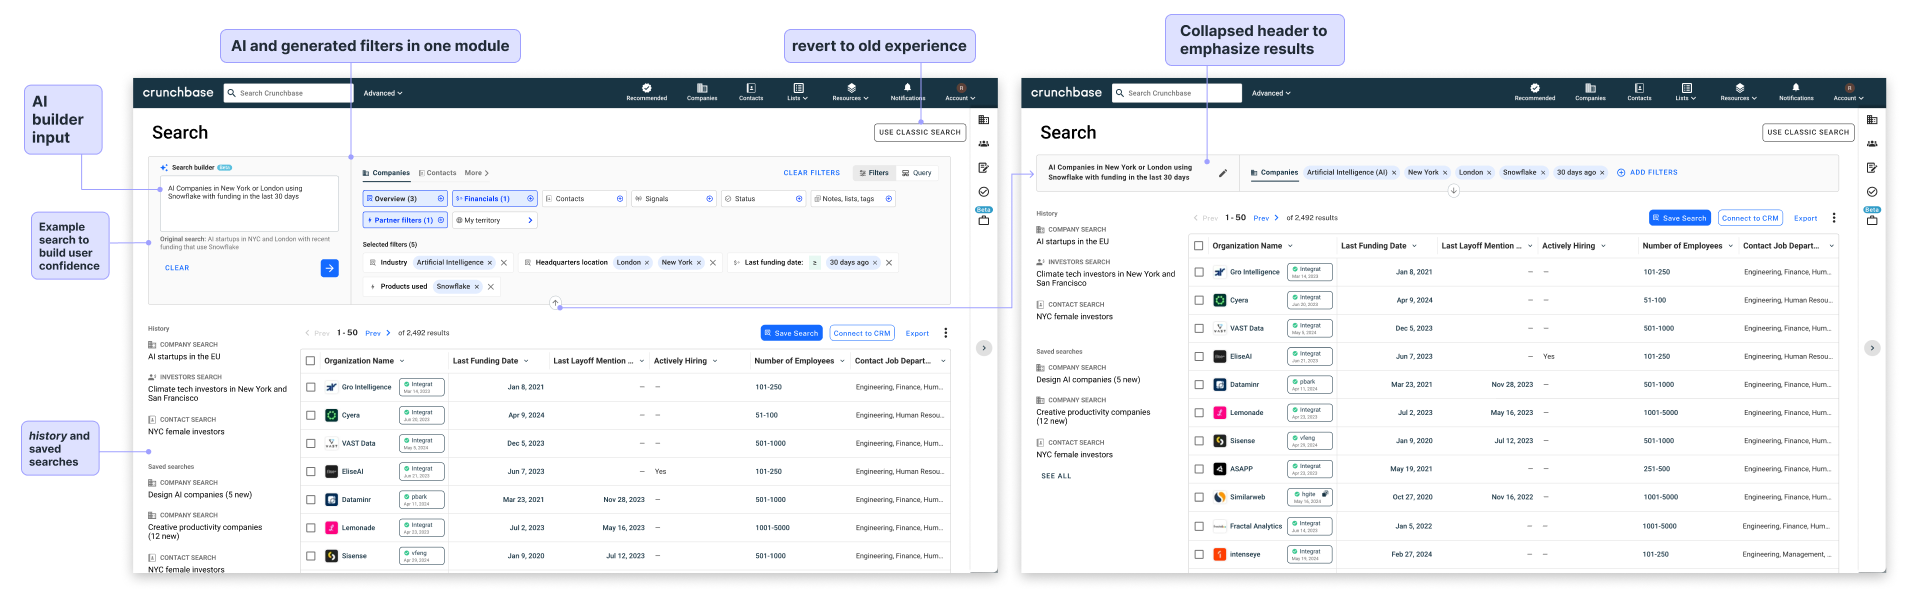
Task: Tick the Gro Intelligence row checkbox in the left window
Action: tap(311, 387)
